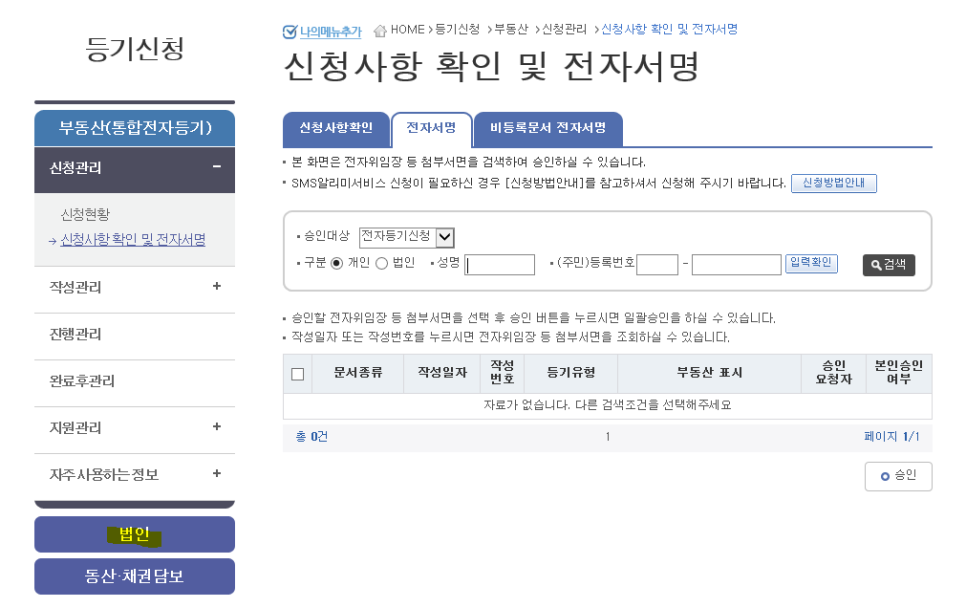Click the 자료가 없습니다 empty message
966x608 pixels.
click(607, 405)
